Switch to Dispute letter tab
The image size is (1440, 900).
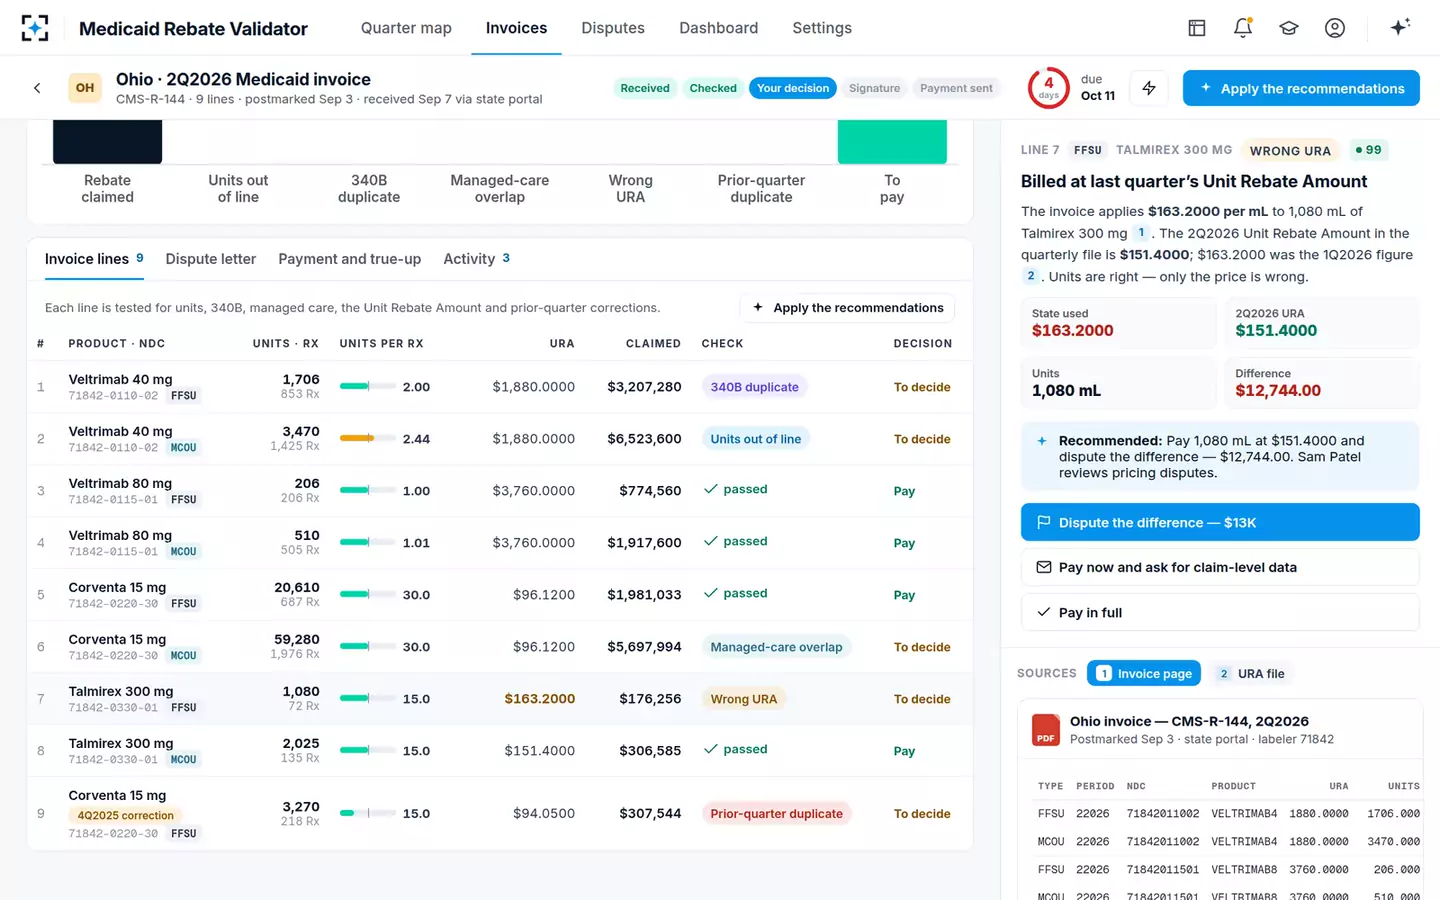tap(211, 259)
